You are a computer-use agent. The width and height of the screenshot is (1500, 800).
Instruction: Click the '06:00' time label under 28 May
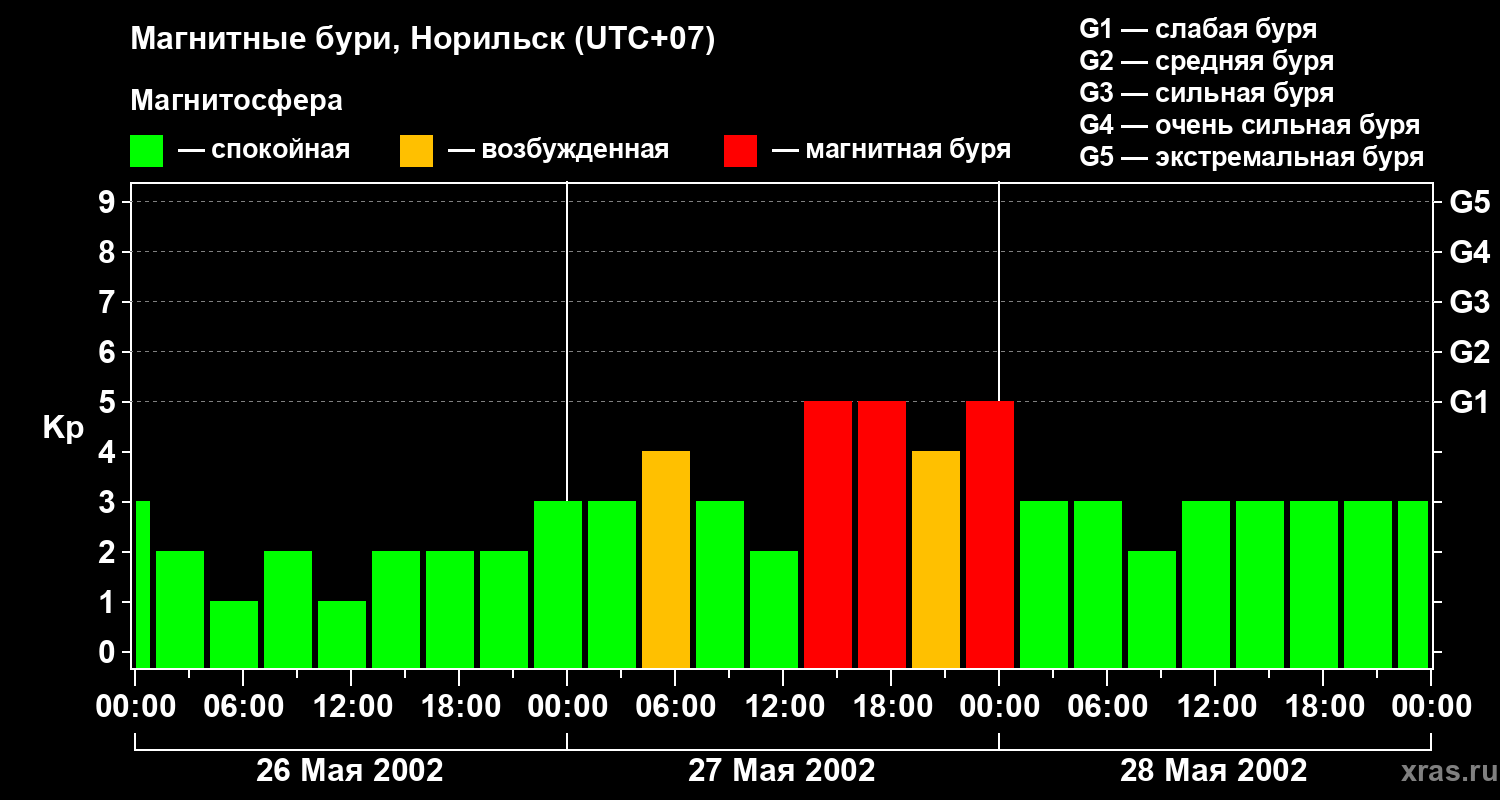coord(1106,707)
